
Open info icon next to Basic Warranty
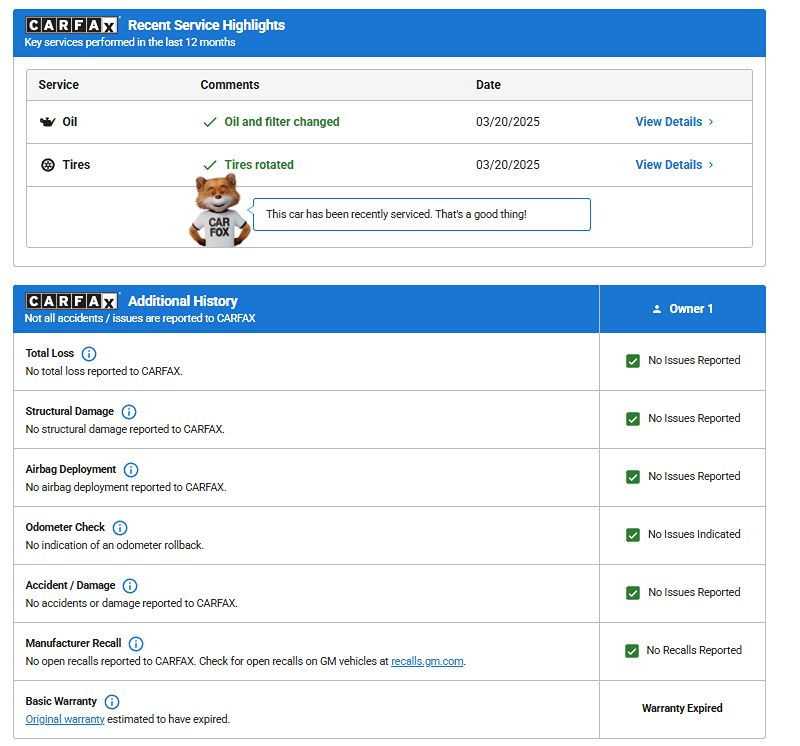[x=112, y=702]
